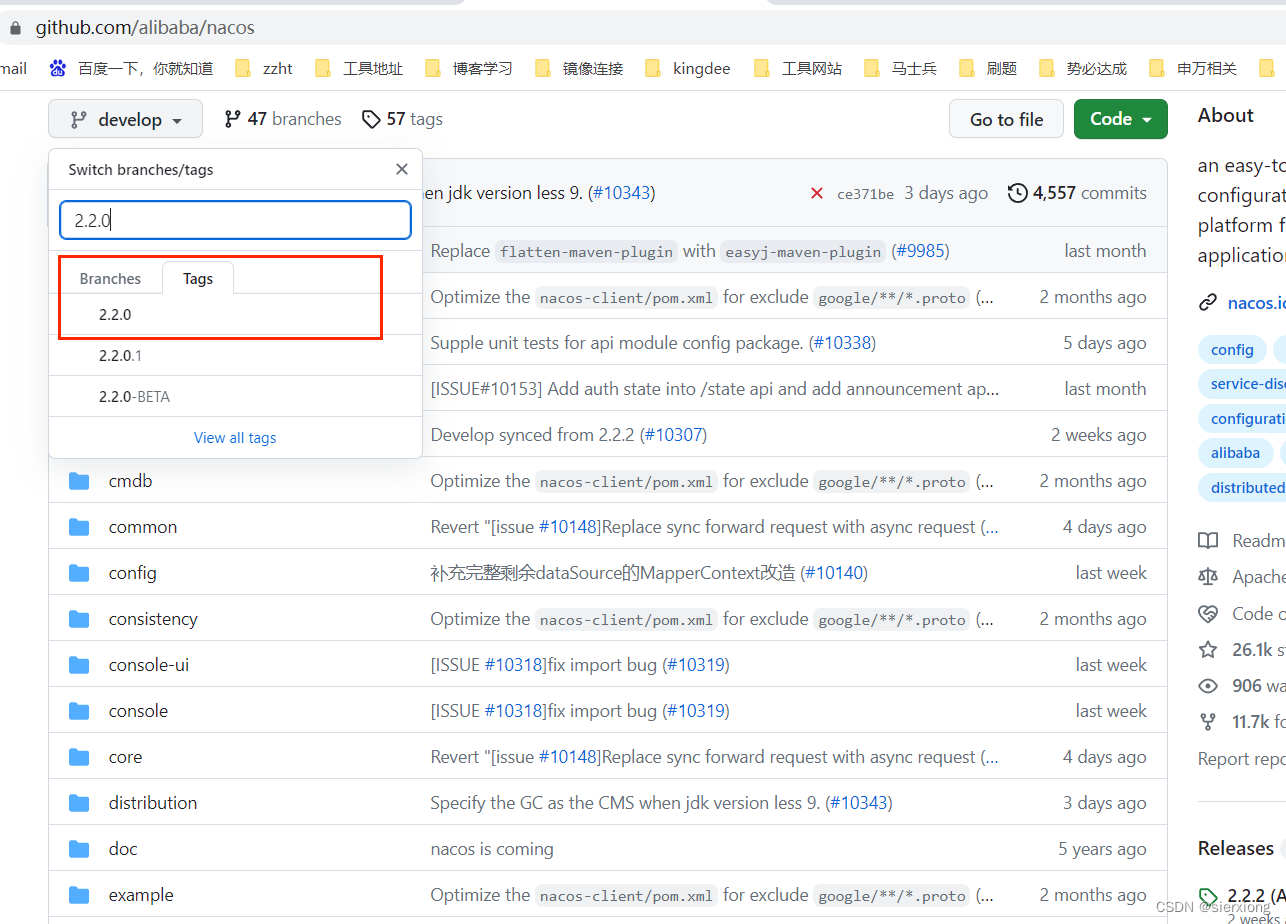Open pull request #10343 in latest commit

(621, 193)
